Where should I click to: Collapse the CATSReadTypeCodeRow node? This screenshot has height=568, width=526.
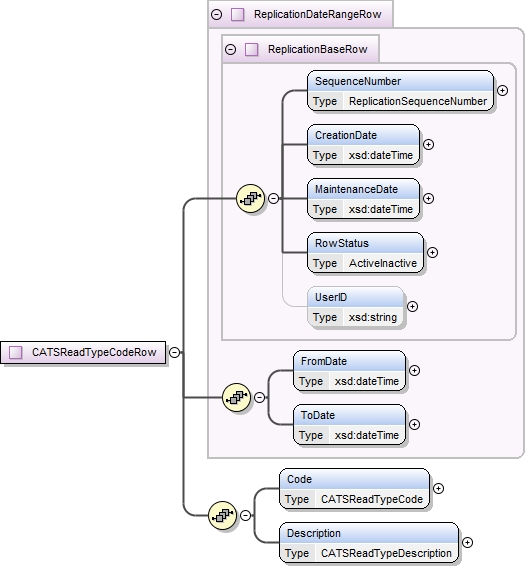pyautogui.click(x=175, y=352)
